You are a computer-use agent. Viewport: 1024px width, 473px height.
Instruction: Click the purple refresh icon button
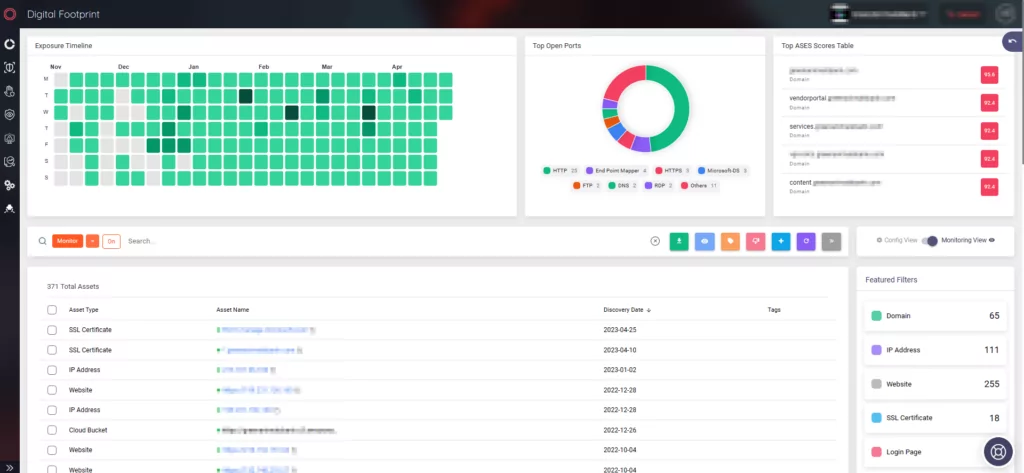pyautogui.click(x=807, y=241)
